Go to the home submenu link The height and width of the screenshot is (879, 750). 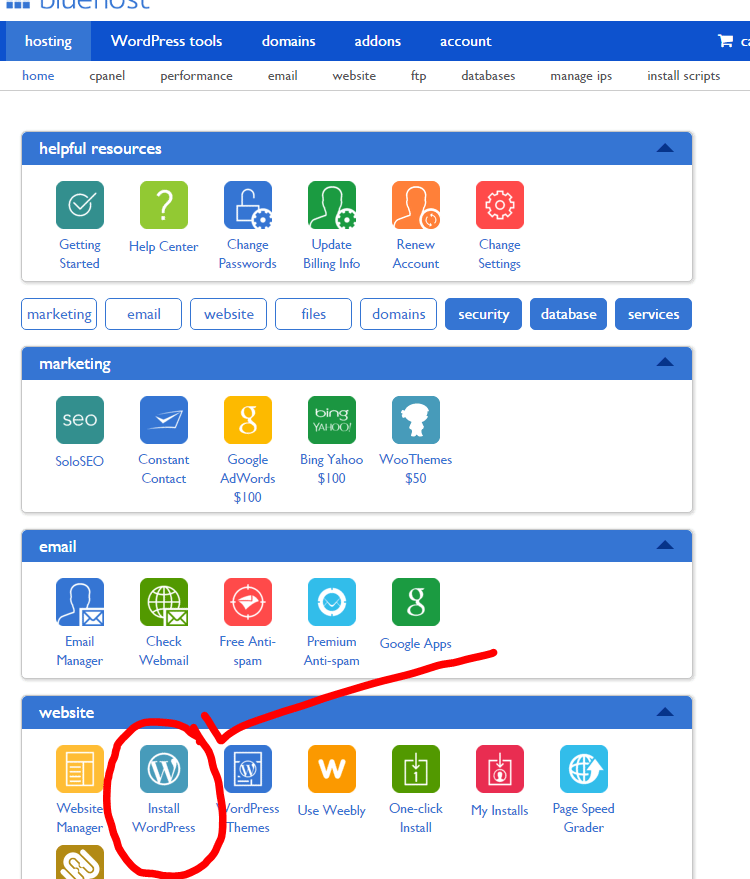38,76
